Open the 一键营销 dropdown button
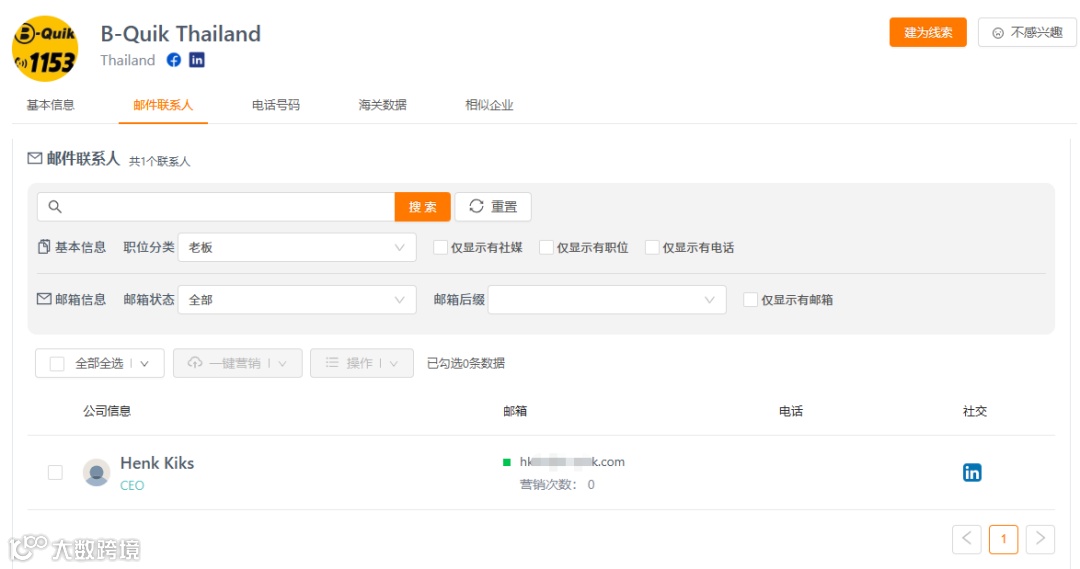1080x569 pixels. [x=238, y=363]
